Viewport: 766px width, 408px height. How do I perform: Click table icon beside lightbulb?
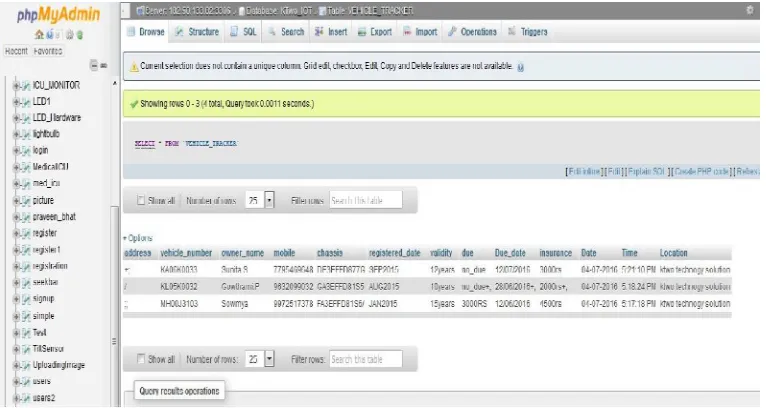(26, 134)
